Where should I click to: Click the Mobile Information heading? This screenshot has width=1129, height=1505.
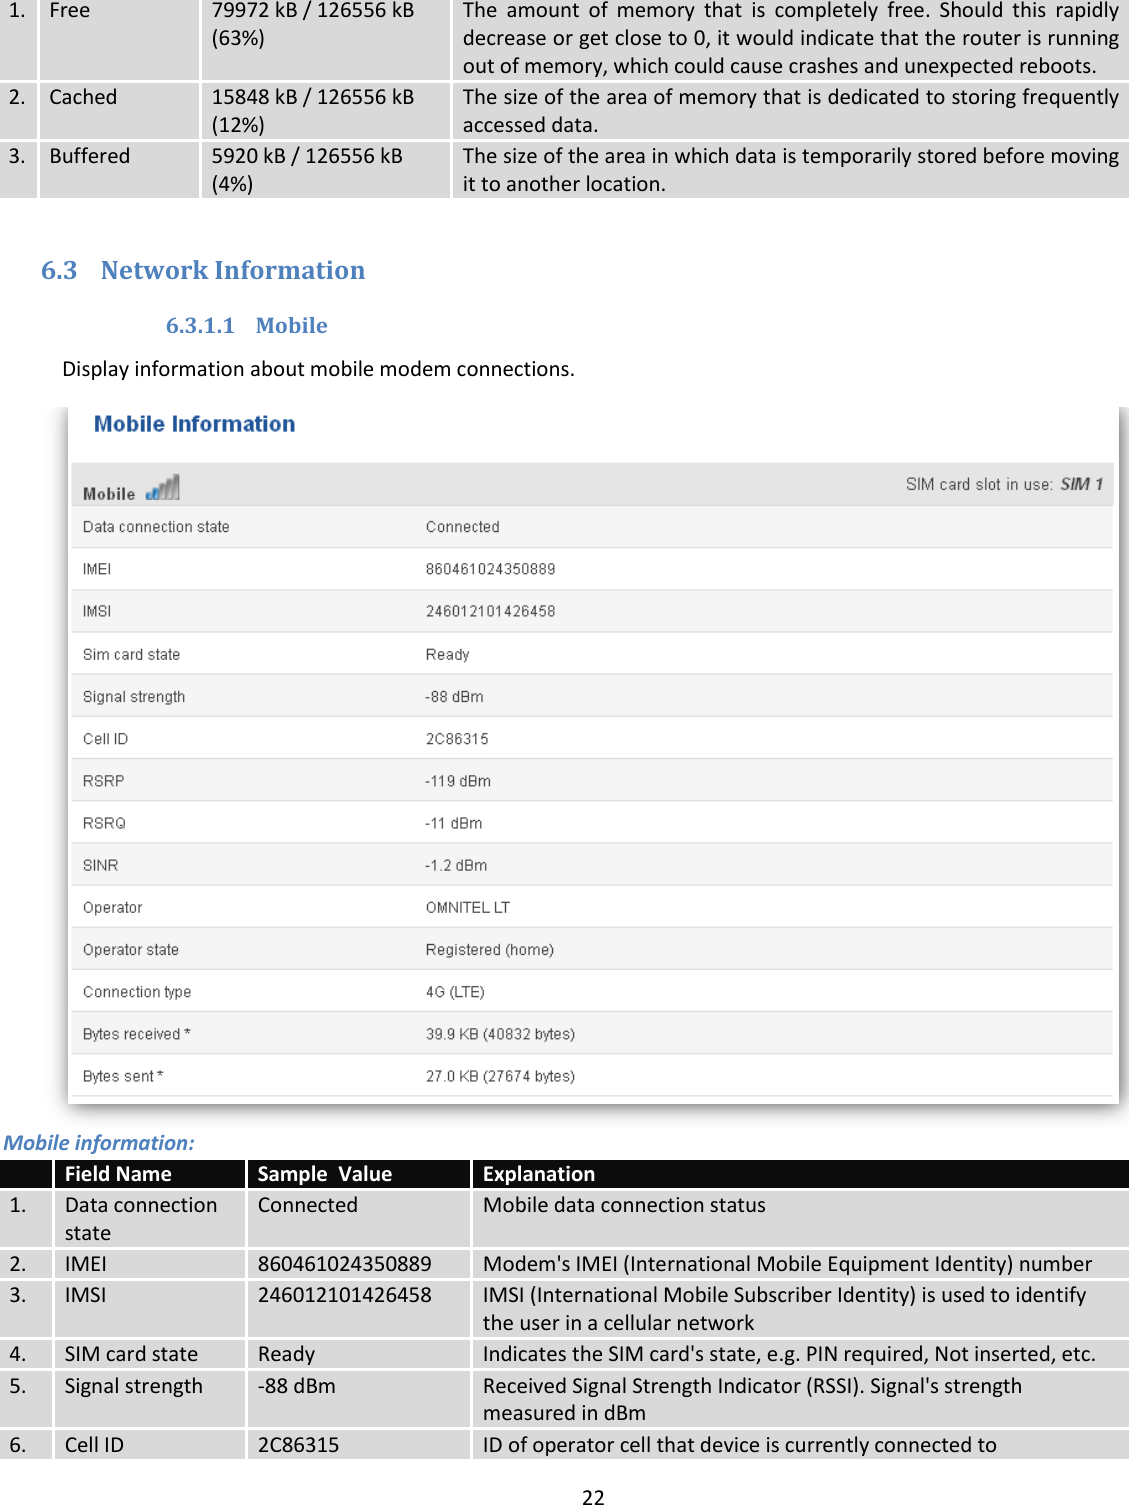194,423
